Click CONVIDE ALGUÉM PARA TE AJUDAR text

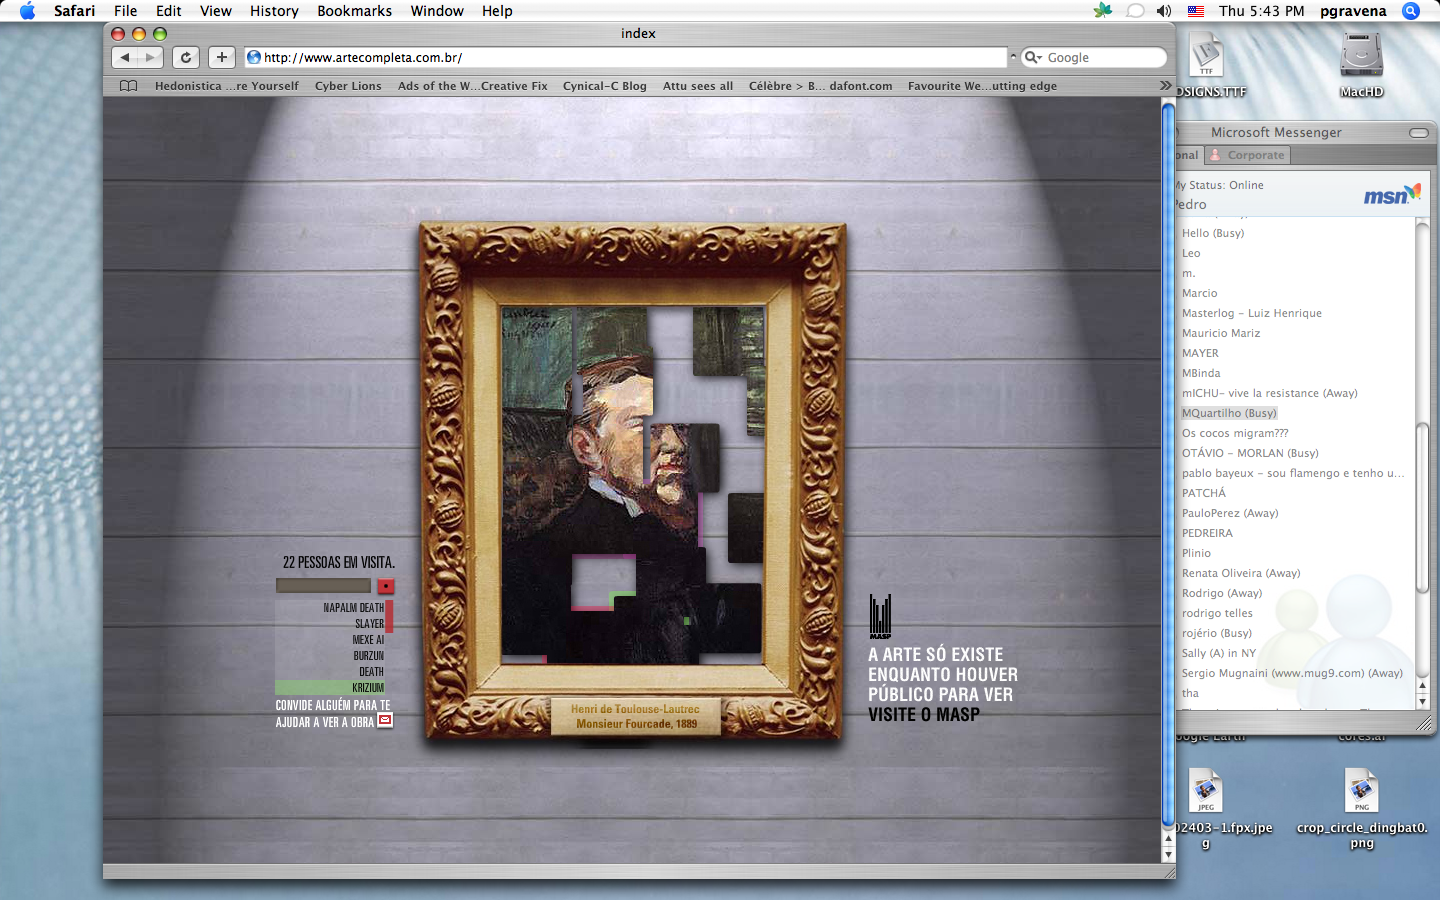[x=333, y=713]
